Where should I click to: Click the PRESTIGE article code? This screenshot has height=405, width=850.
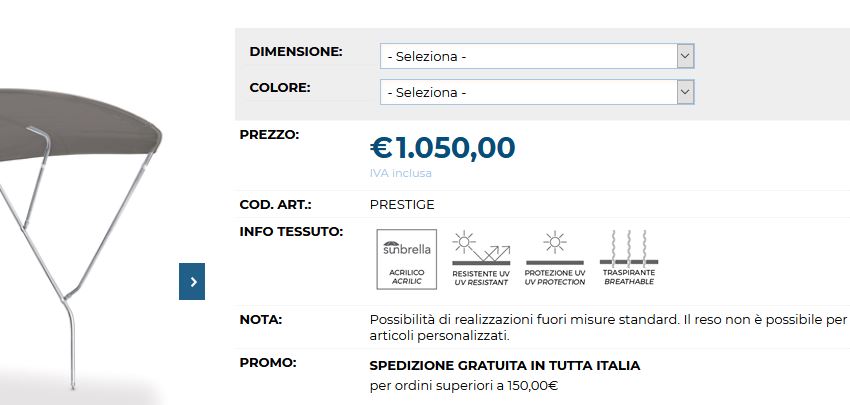402,205
